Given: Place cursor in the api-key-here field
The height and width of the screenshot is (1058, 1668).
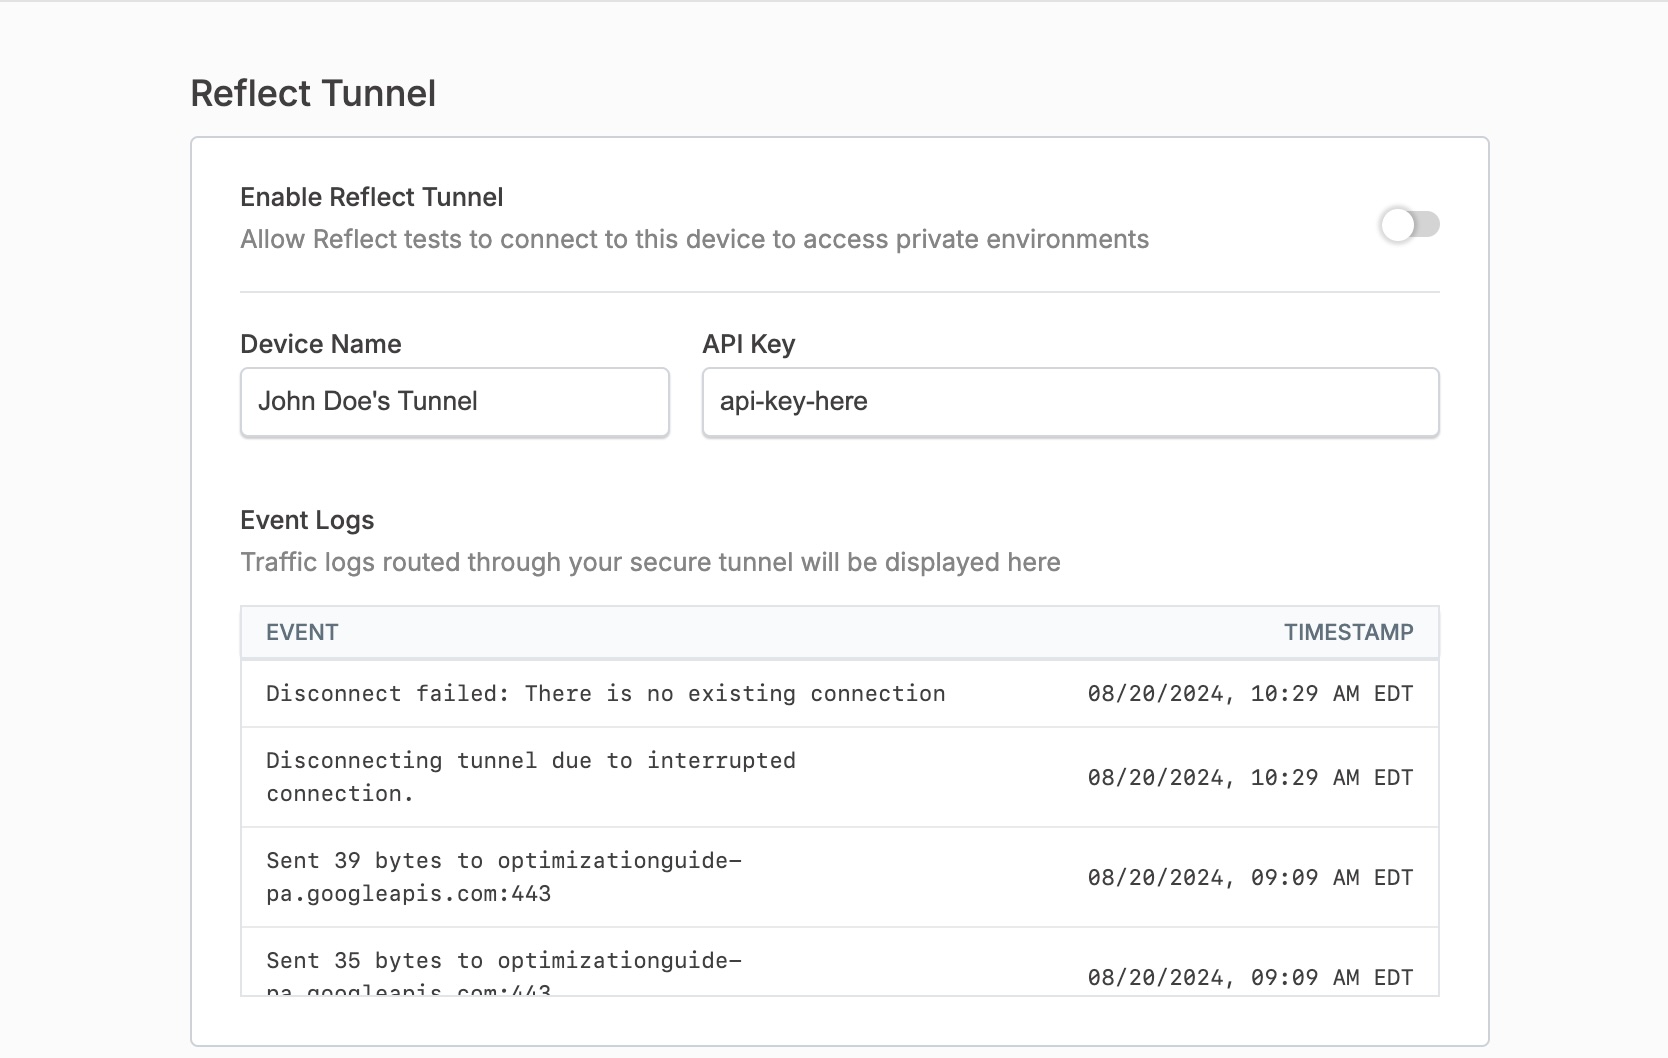Looking at the screenshot, I should coord(1070,402).
